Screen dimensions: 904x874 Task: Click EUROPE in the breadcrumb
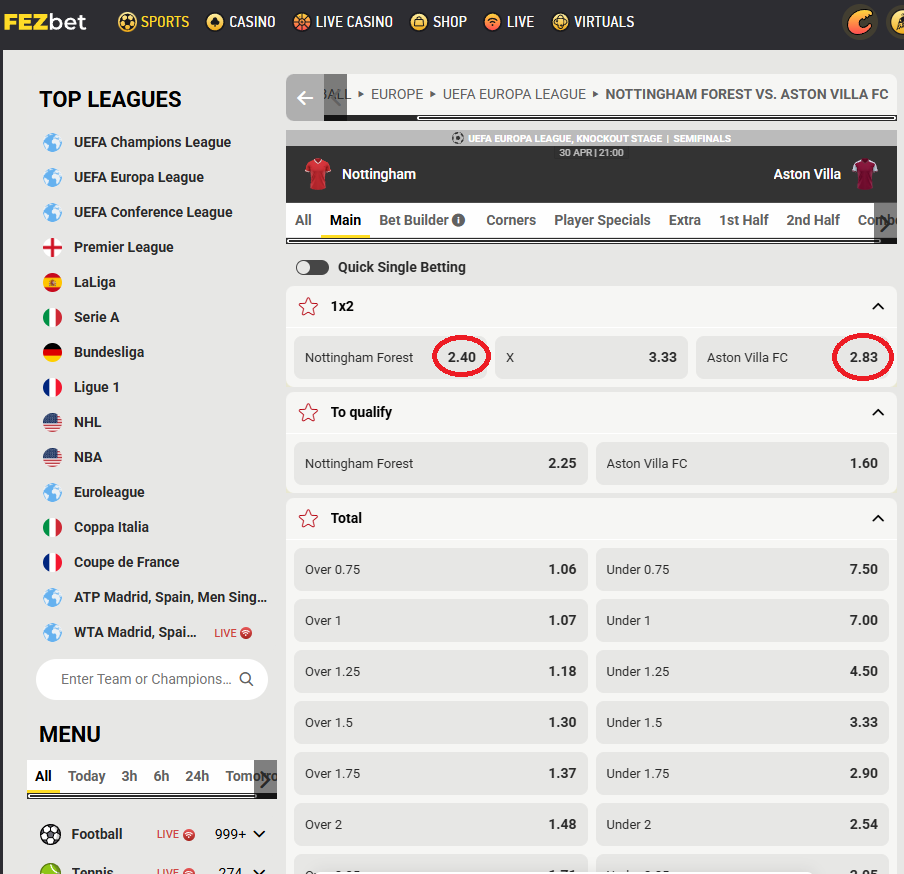(x=397, y=94)
